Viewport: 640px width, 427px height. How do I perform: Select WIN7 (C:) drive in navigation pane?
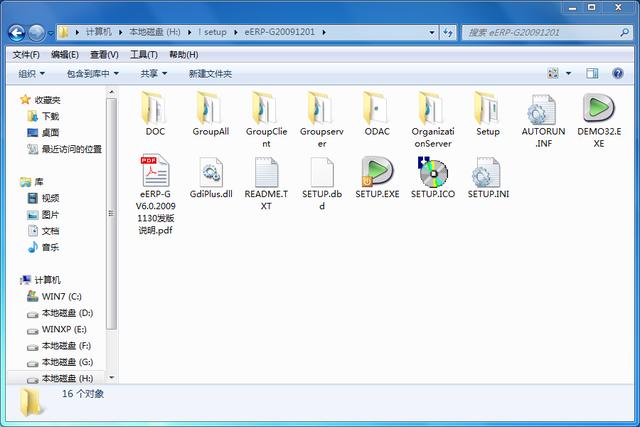click(61, 297)
